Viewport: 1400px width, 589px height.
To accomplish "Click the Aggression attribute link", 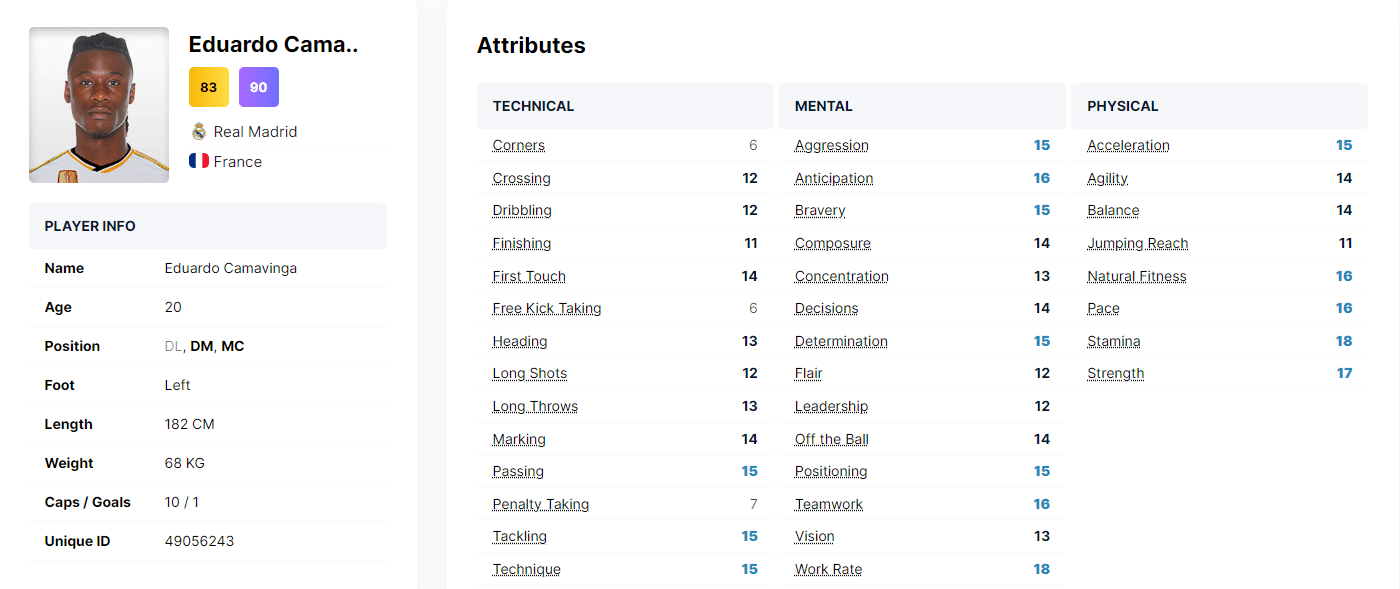I will tap(831, 145).
